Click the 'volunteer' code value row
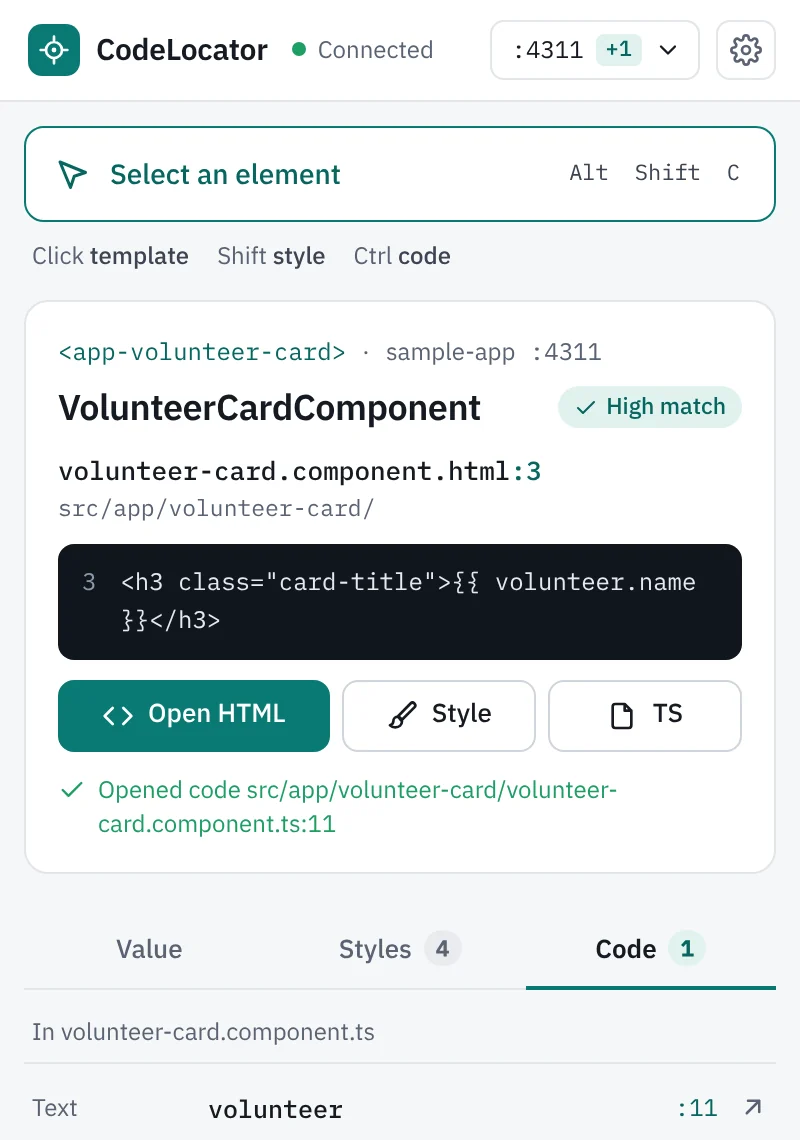This screenshot has height=1140, width=800. pos(400,1108)
